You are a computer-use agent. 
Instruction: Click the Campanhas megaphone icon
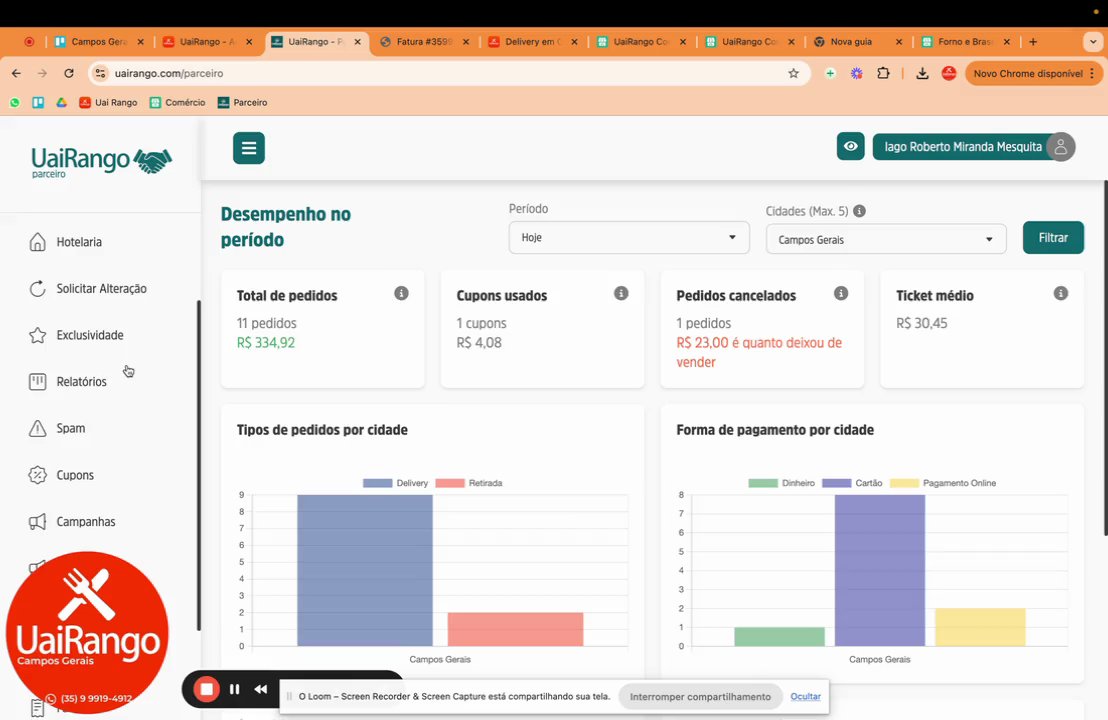37,521
